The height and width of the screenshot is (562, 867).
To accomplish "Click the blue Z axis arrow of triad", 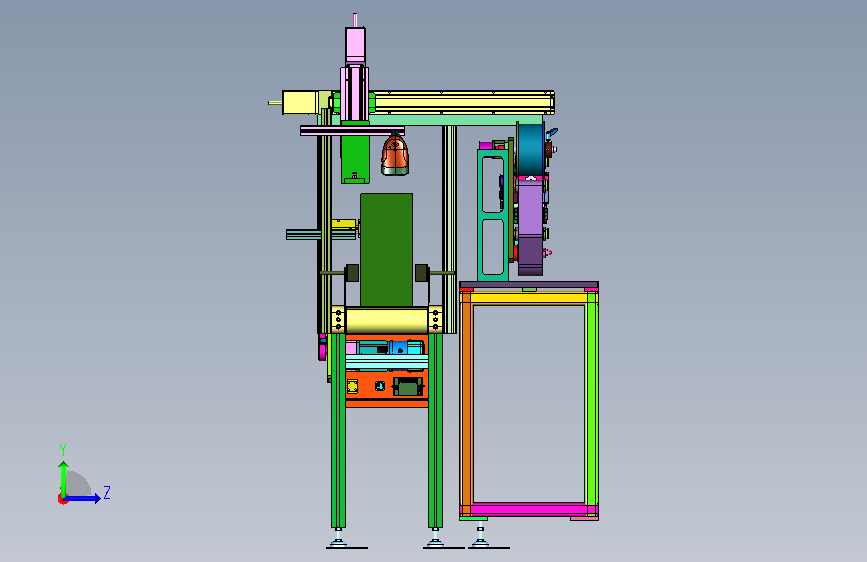I will (x=83, y=498).
